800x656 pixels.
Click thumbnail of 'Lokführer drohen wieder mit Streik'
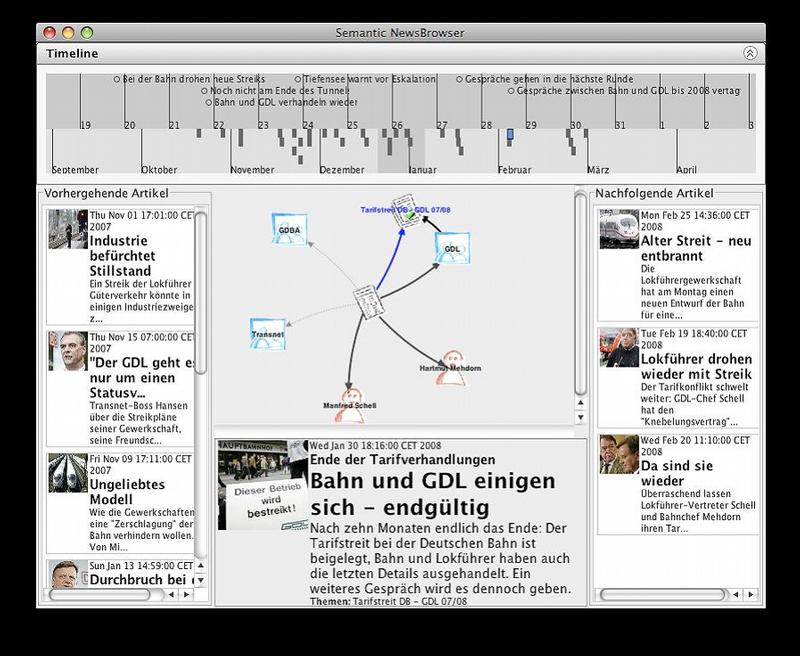[x=619, y=347]
